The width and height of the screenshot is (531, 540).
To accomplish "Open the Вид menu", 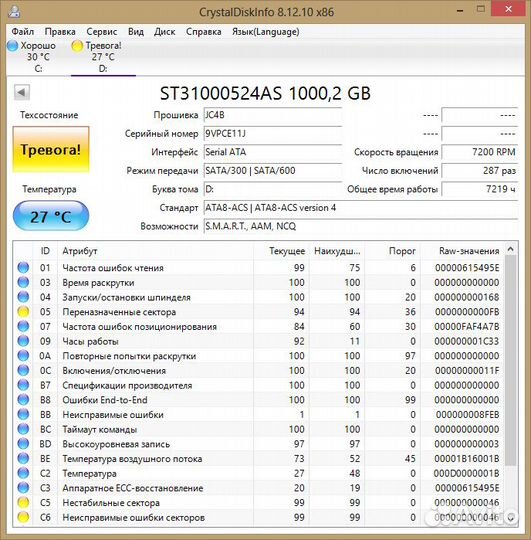I will coord(136,32).
